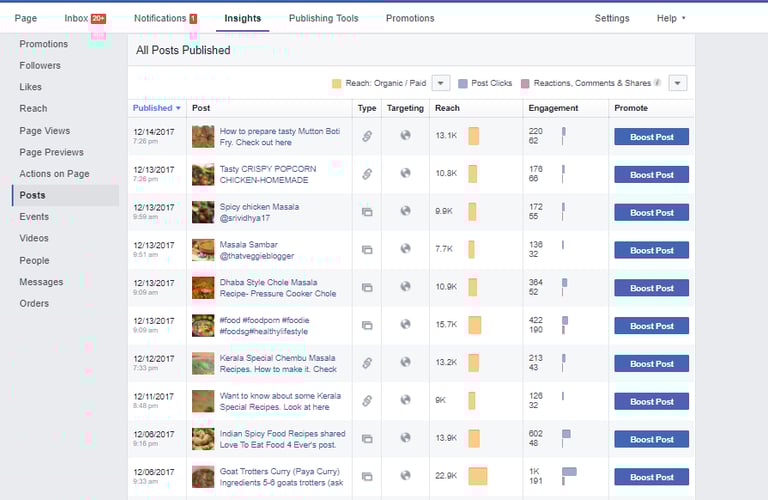Open the top Promotions tab

click(x=410, y=18)
